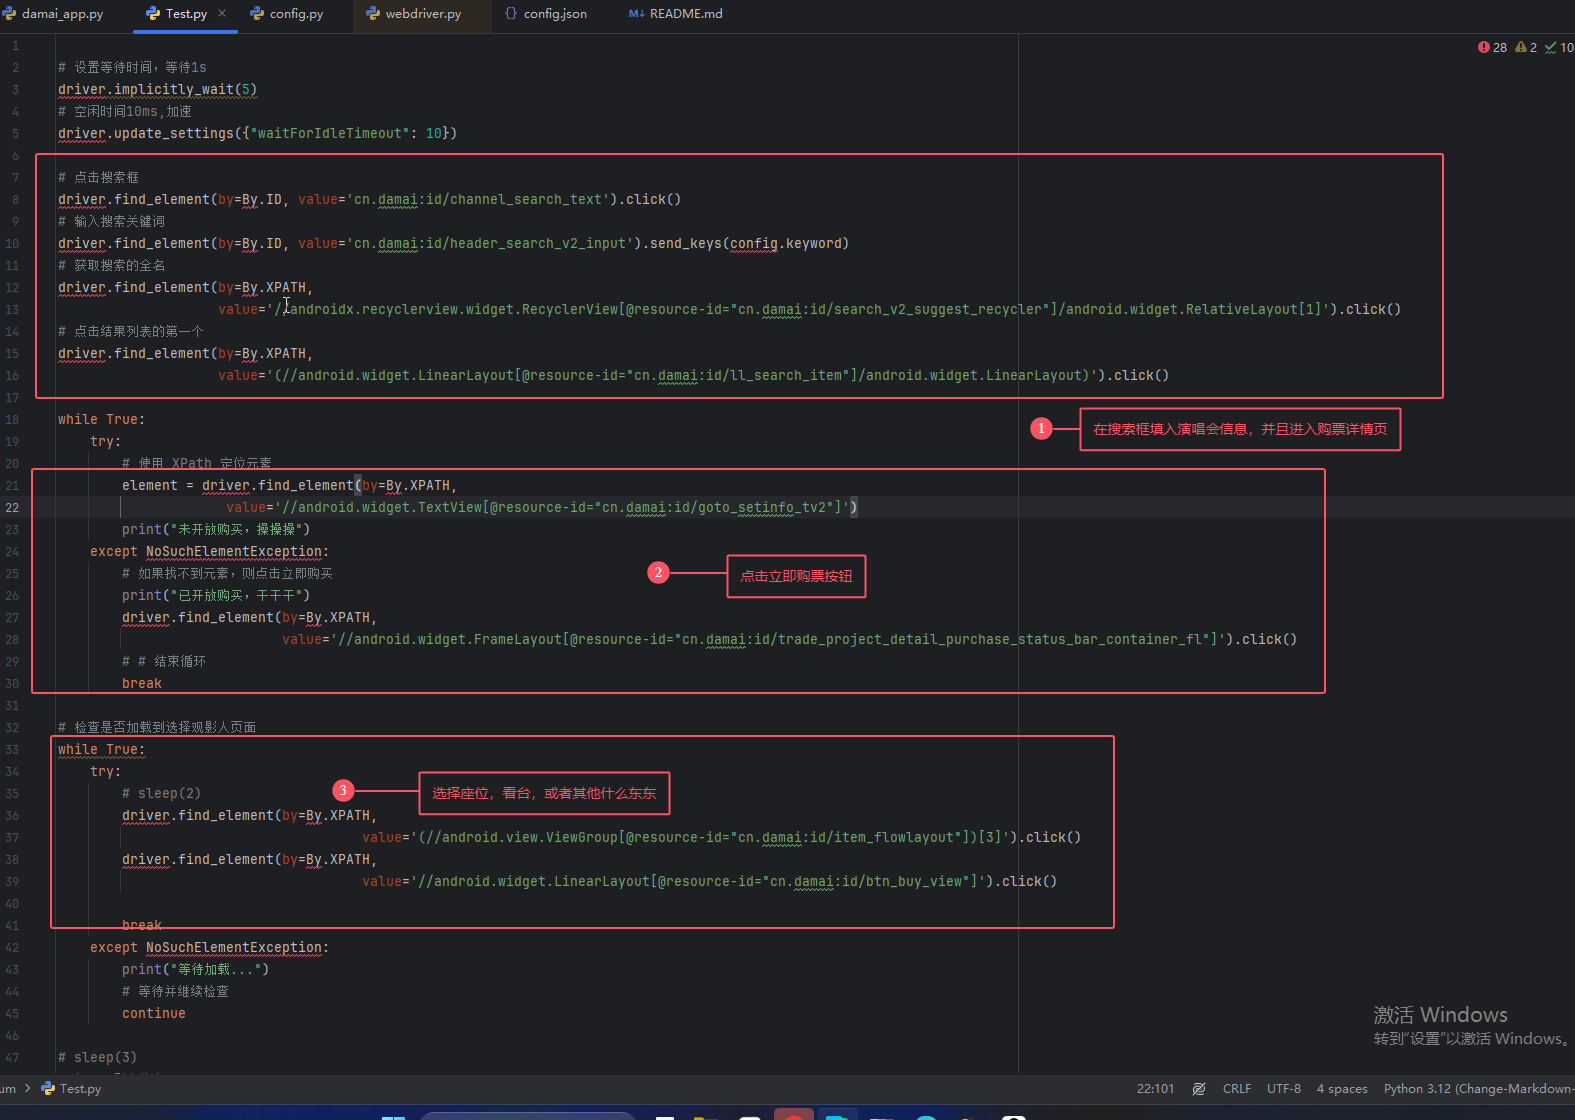Viewport: 1575px width, 1120px height.
Task: Click the ll_search_item XPath value line
Action: (693, 375)
